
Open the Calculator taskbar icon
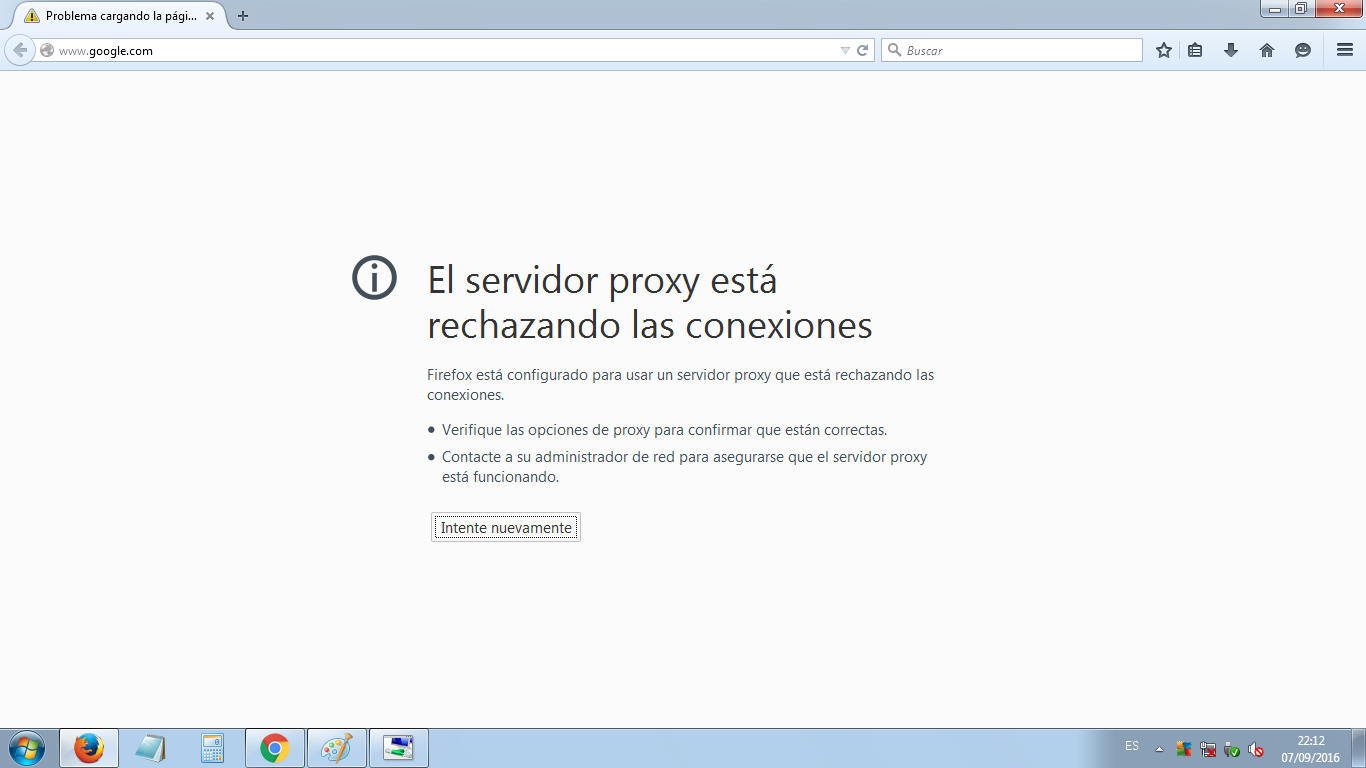coord(212,748)
